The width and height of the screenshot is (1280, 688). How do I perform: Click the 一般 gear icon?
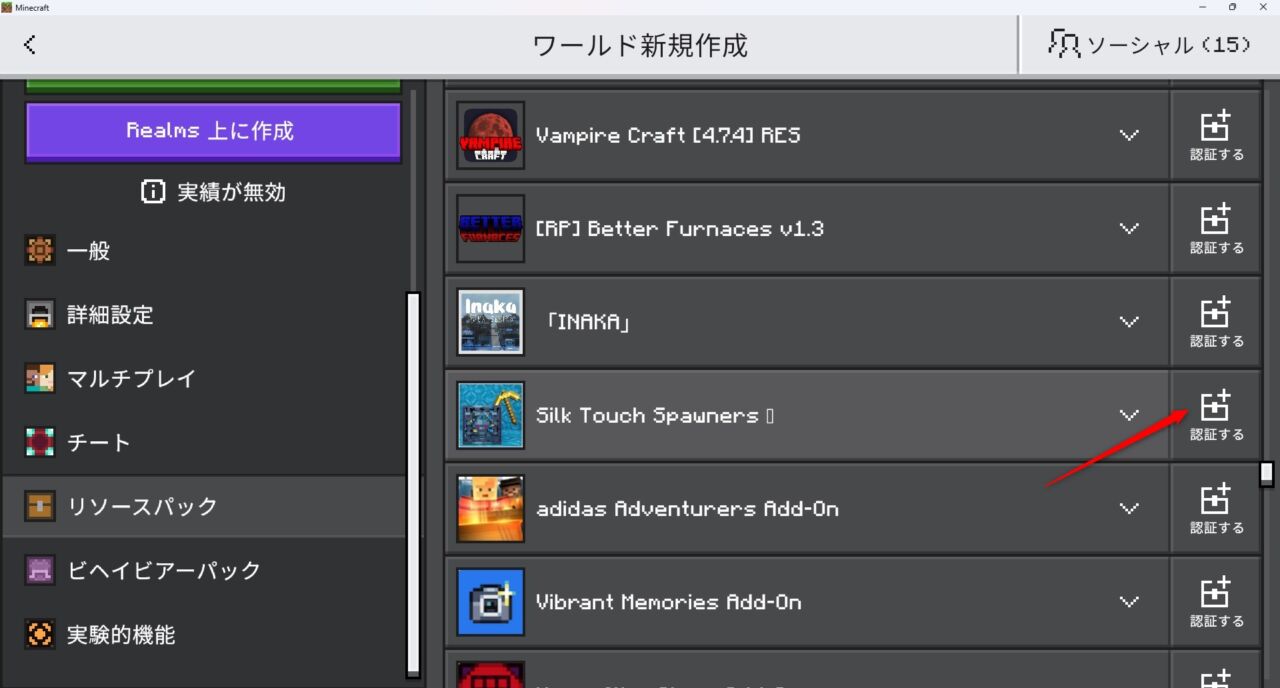40,251
